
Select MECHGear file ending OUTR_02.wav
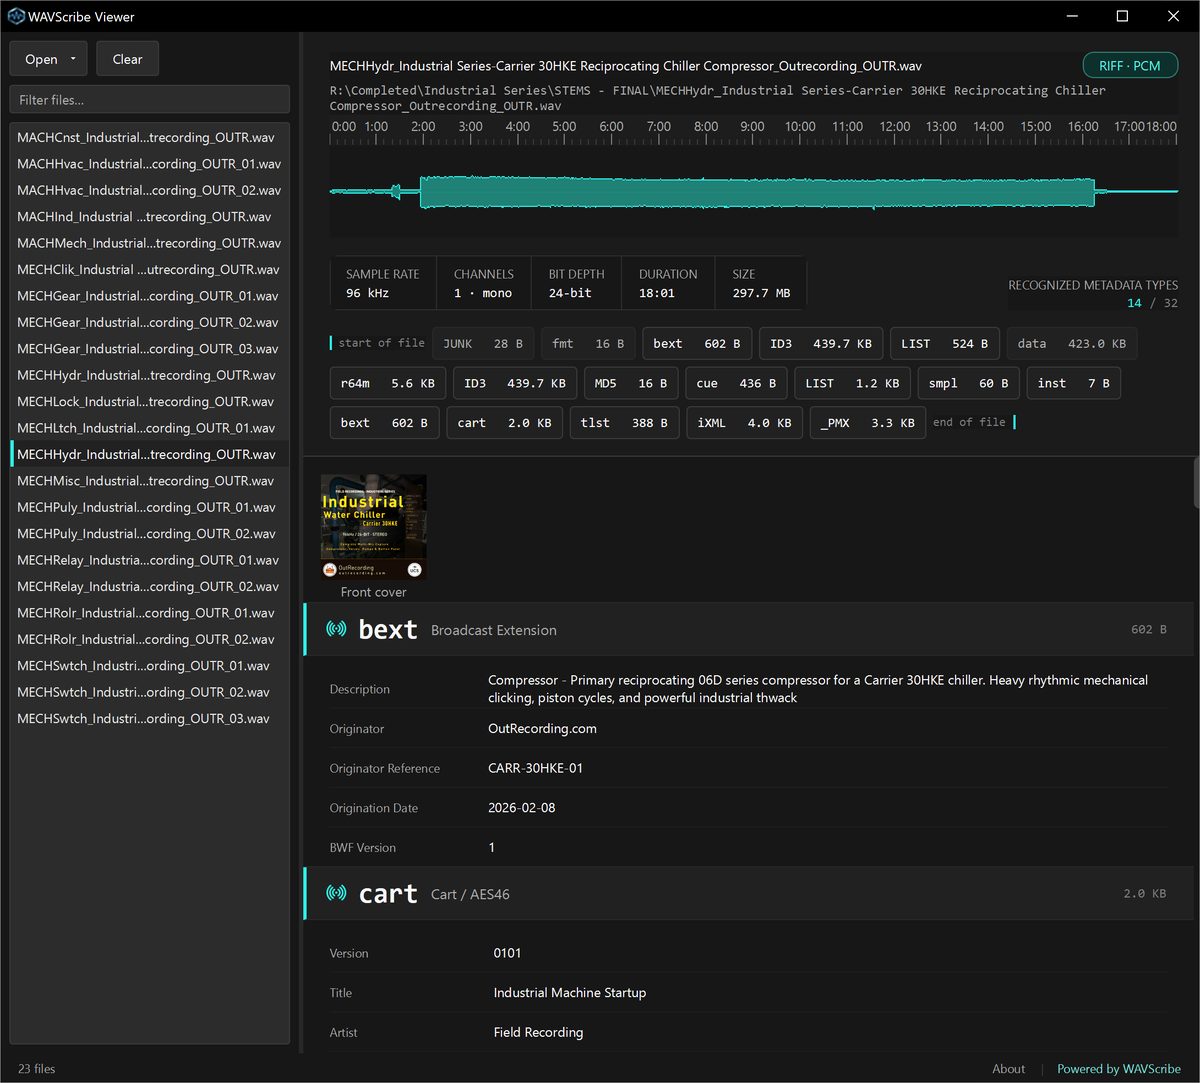click(150, 322)
